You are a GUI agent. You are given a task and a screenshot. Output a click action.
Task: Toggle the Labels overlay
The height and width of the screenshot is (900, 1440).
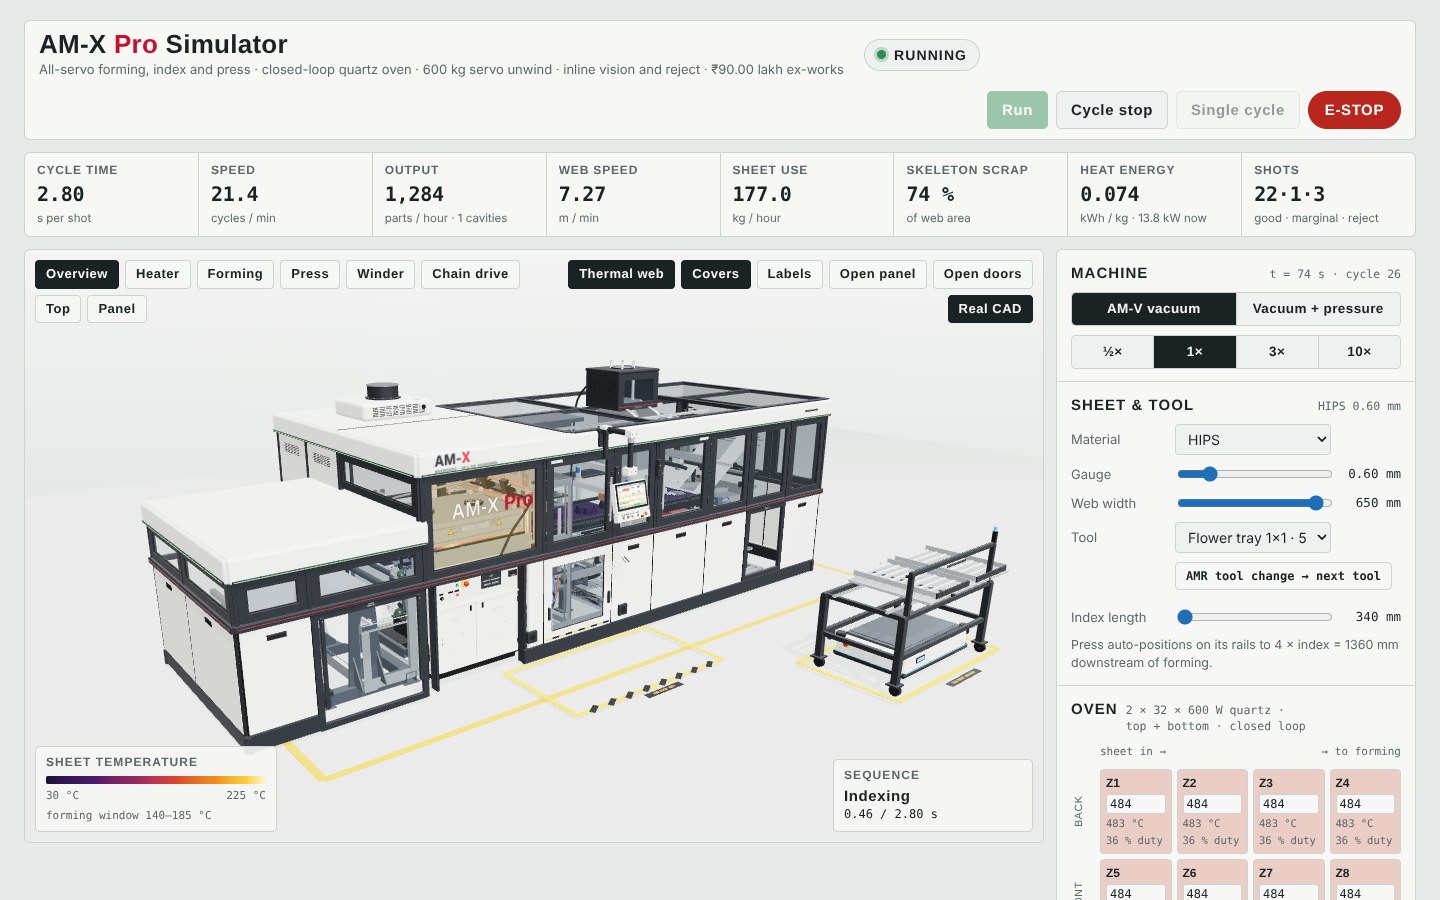(x=790, y=274)
